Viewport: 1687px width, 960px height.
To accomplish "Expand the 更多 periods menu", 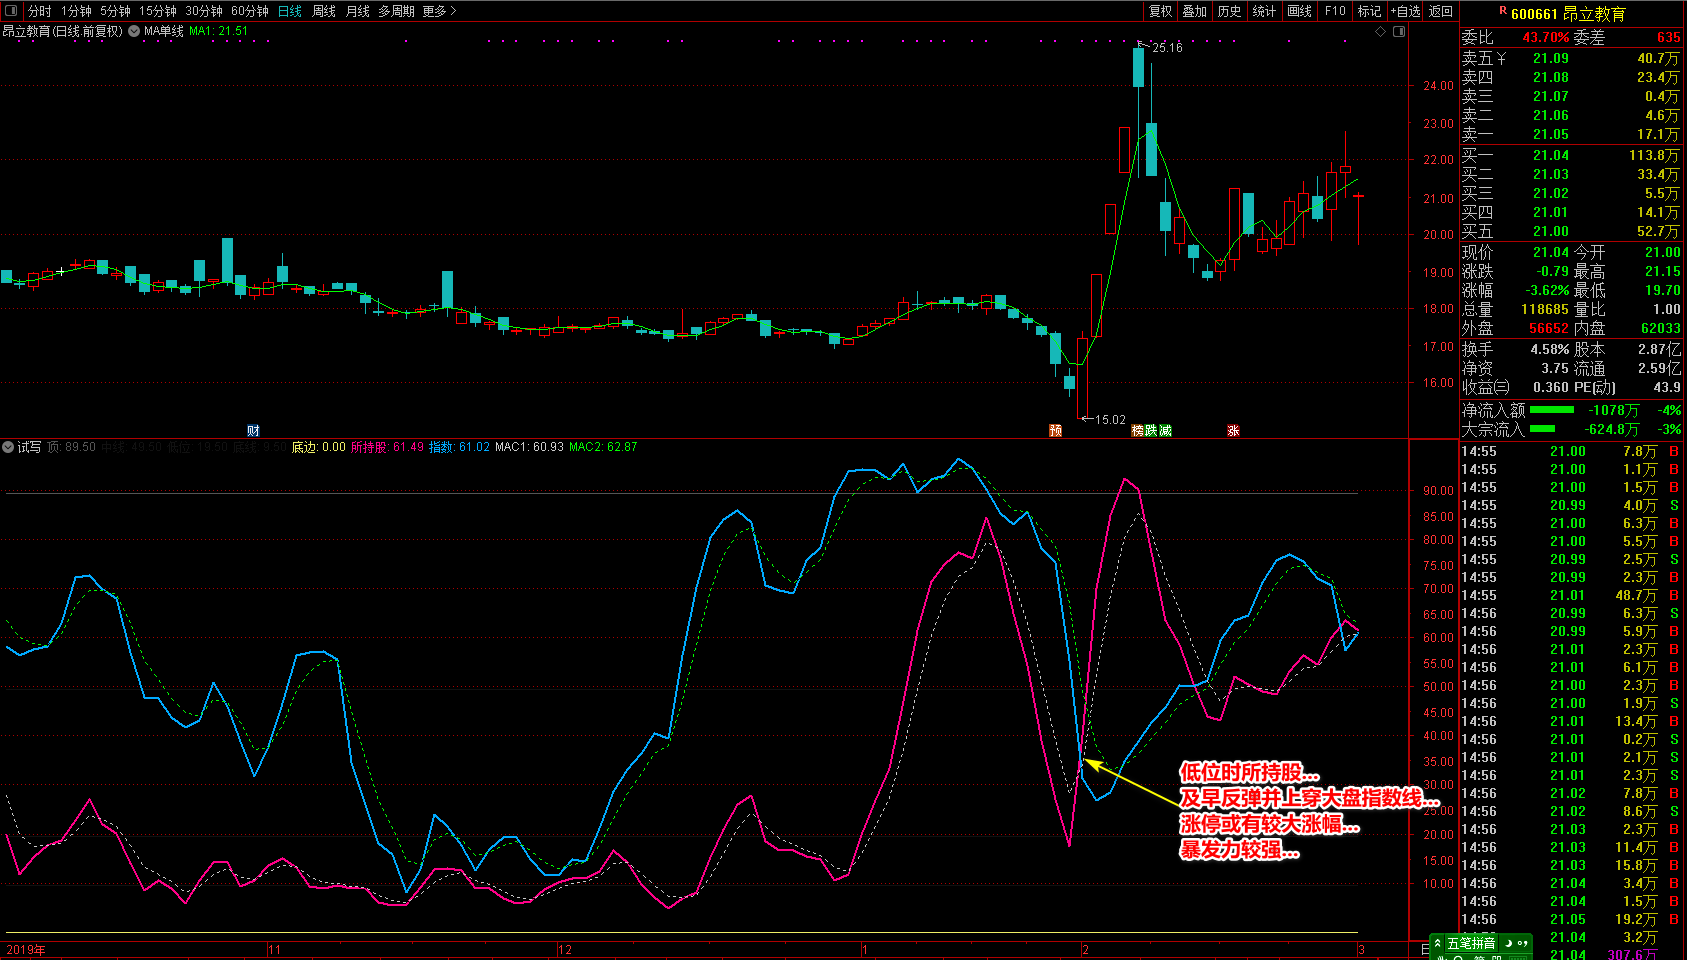I will pos(439,11).
